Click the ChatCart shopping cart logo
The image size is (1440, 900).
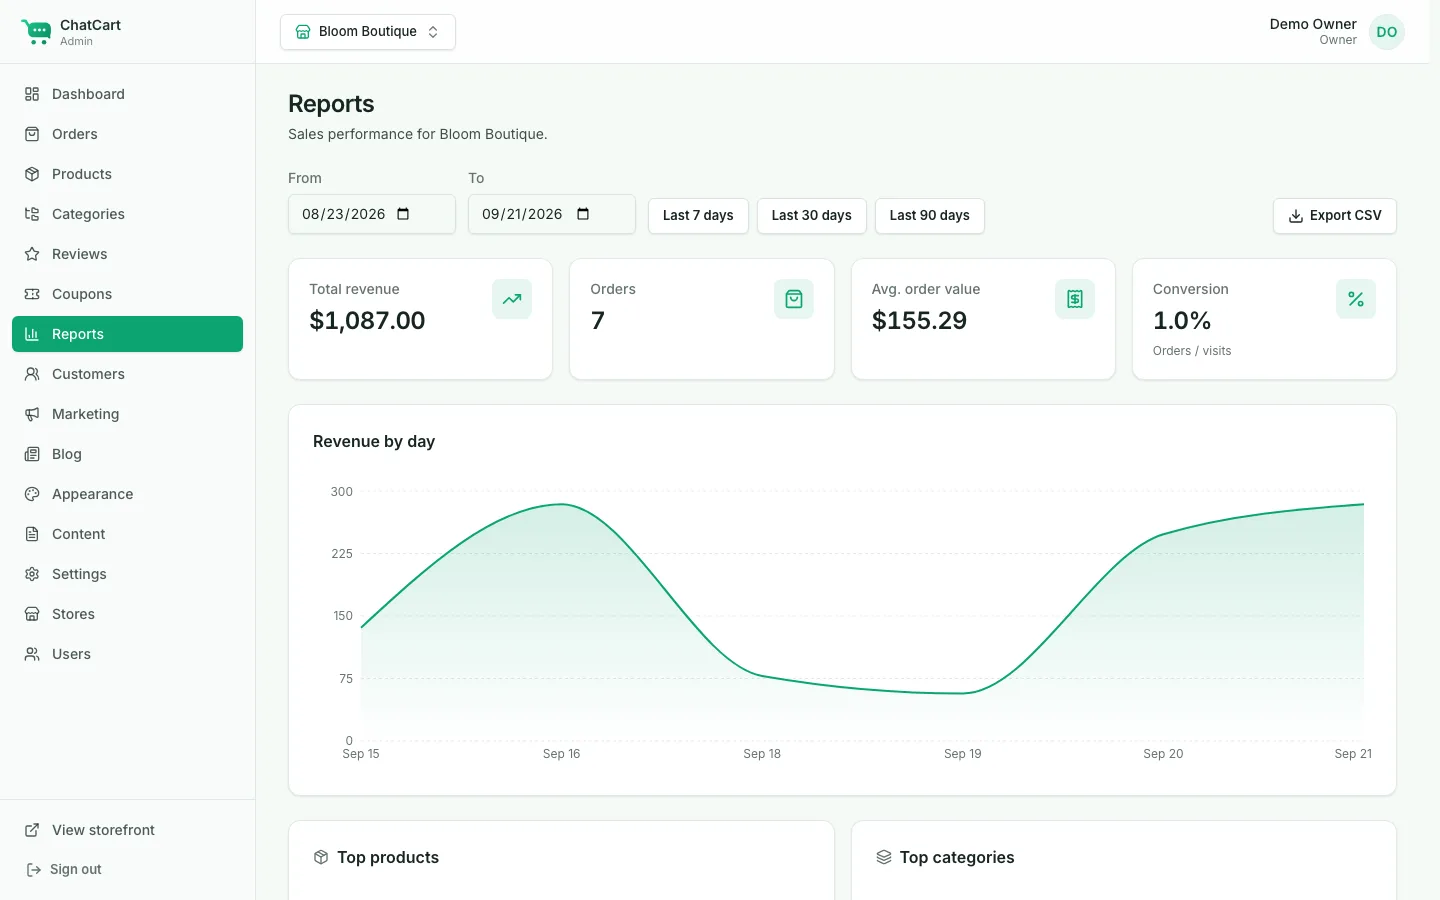point(36,32)
